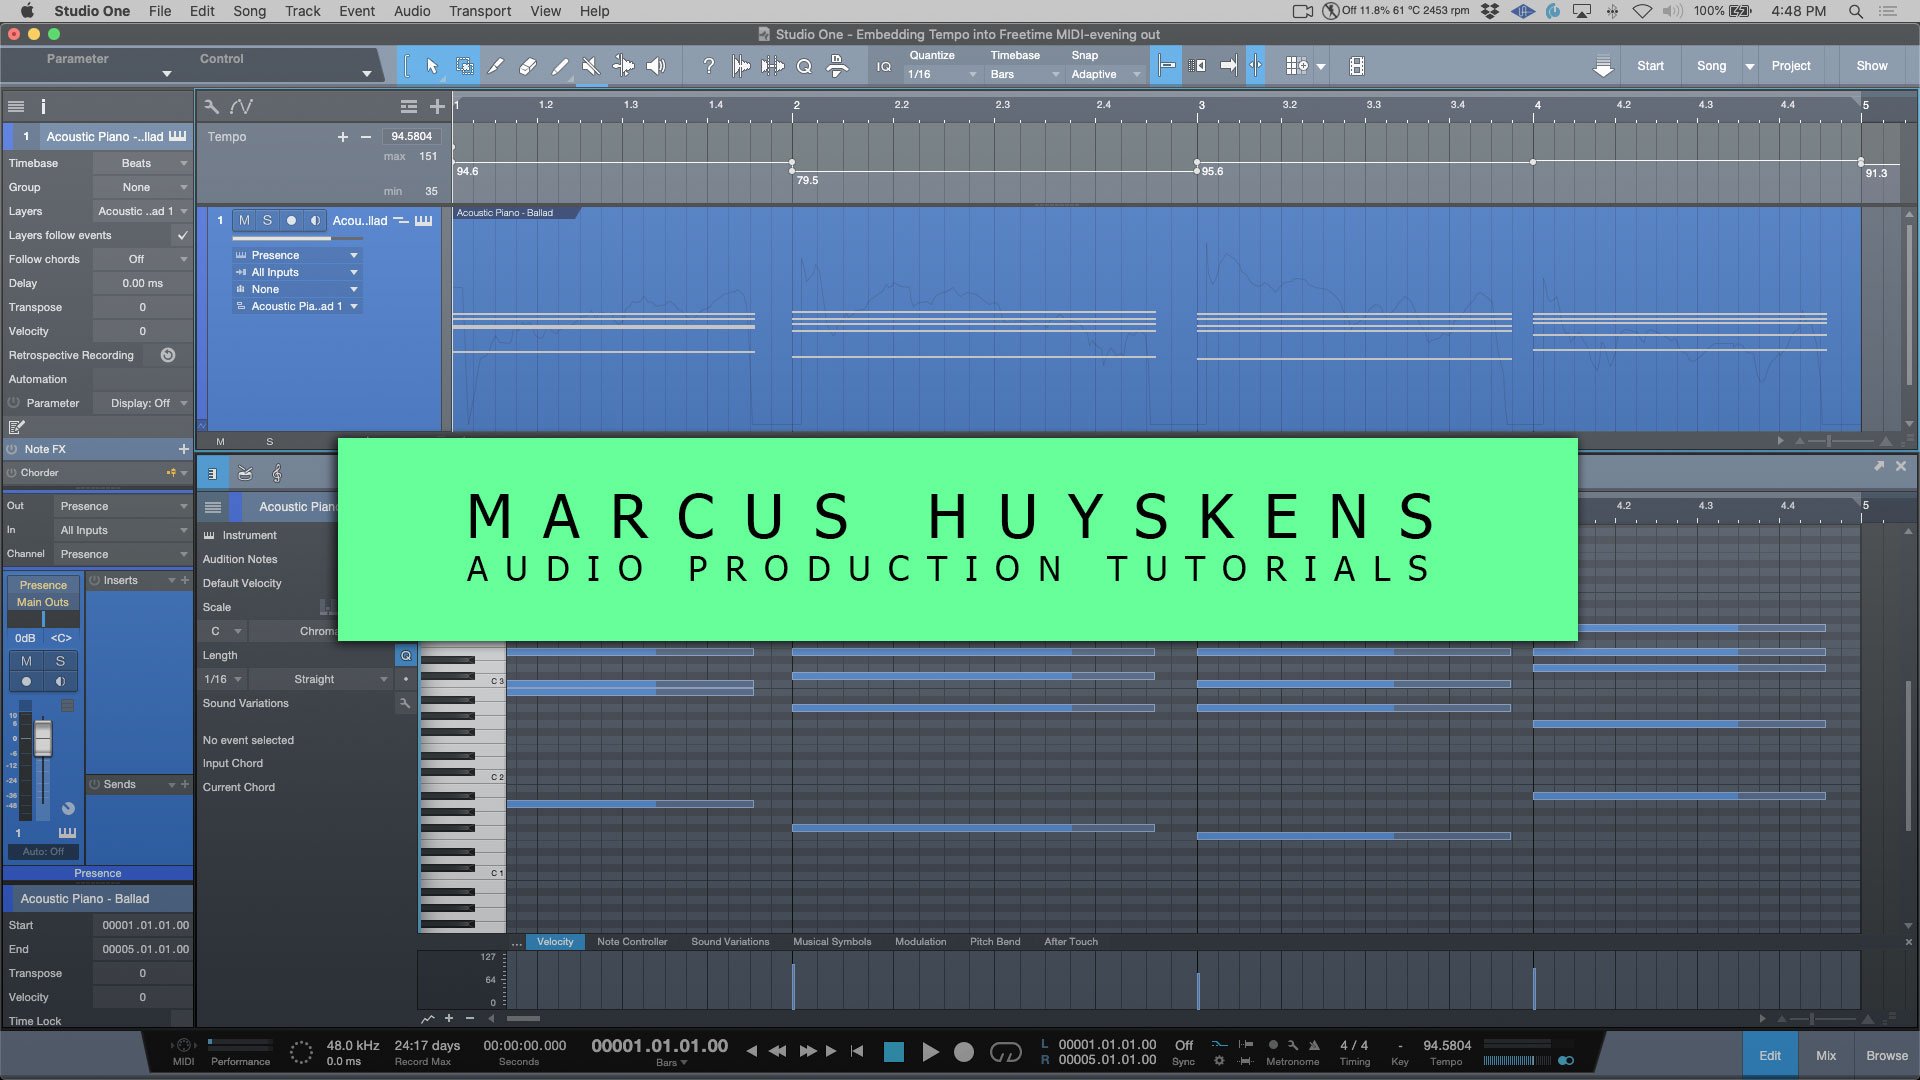Select the Eraser tool
Viewport: 1920px width, 1080px height.
point(528,66)
